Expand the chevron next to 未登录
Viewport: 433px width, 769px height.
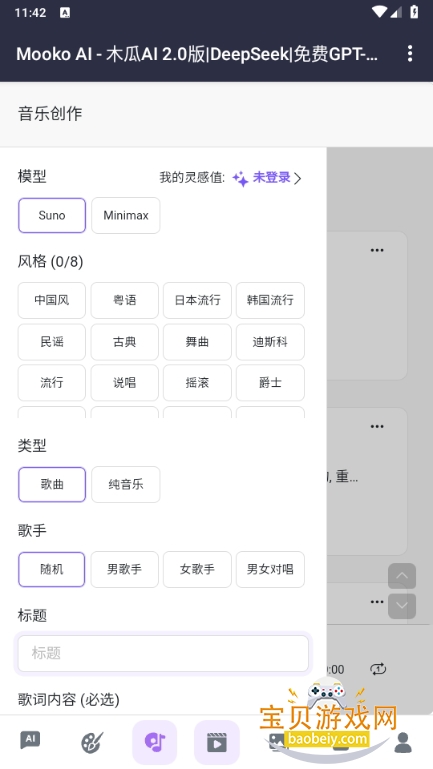[x=298, y=178]
